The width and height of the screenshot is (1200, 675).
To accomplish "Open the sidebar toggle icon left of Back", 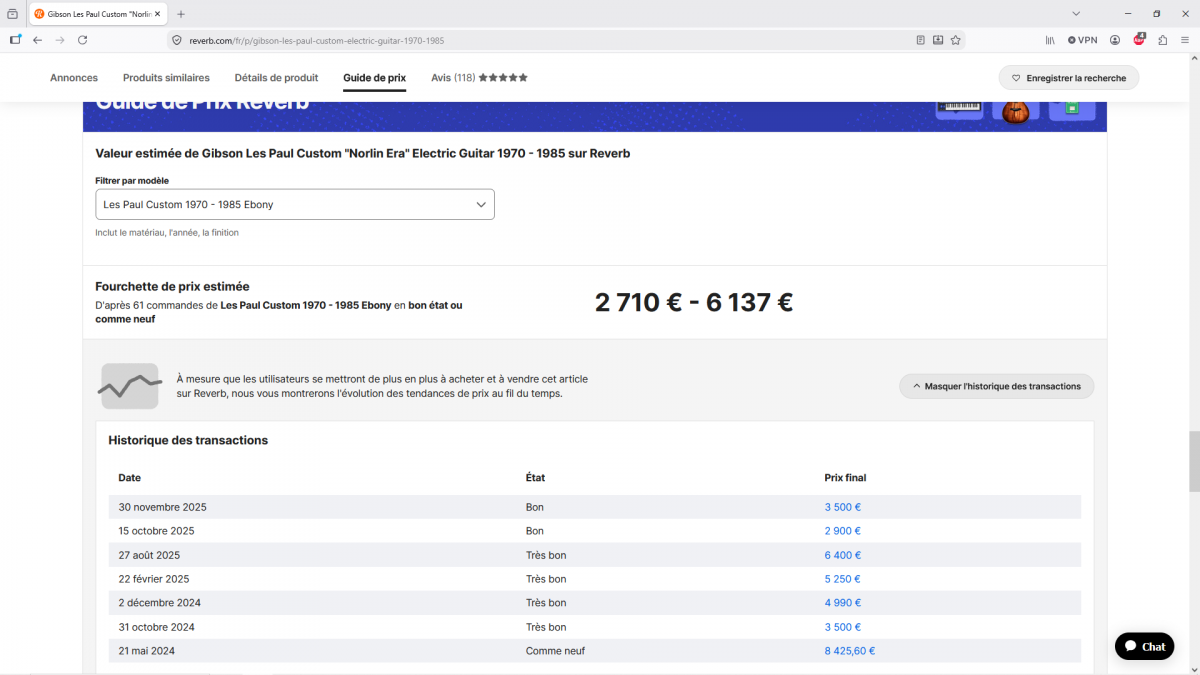I will (15, 40).
